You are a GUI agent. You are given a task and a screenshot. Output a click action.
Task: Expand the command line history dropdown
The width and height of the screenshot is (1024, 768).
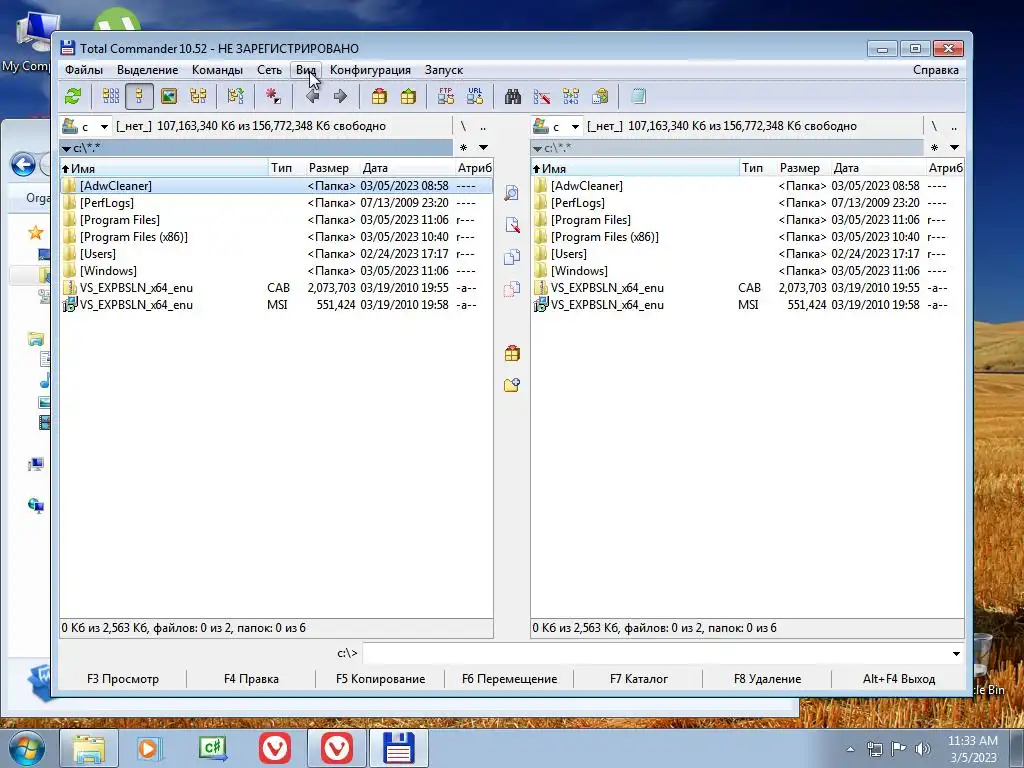tap(956, 653)
